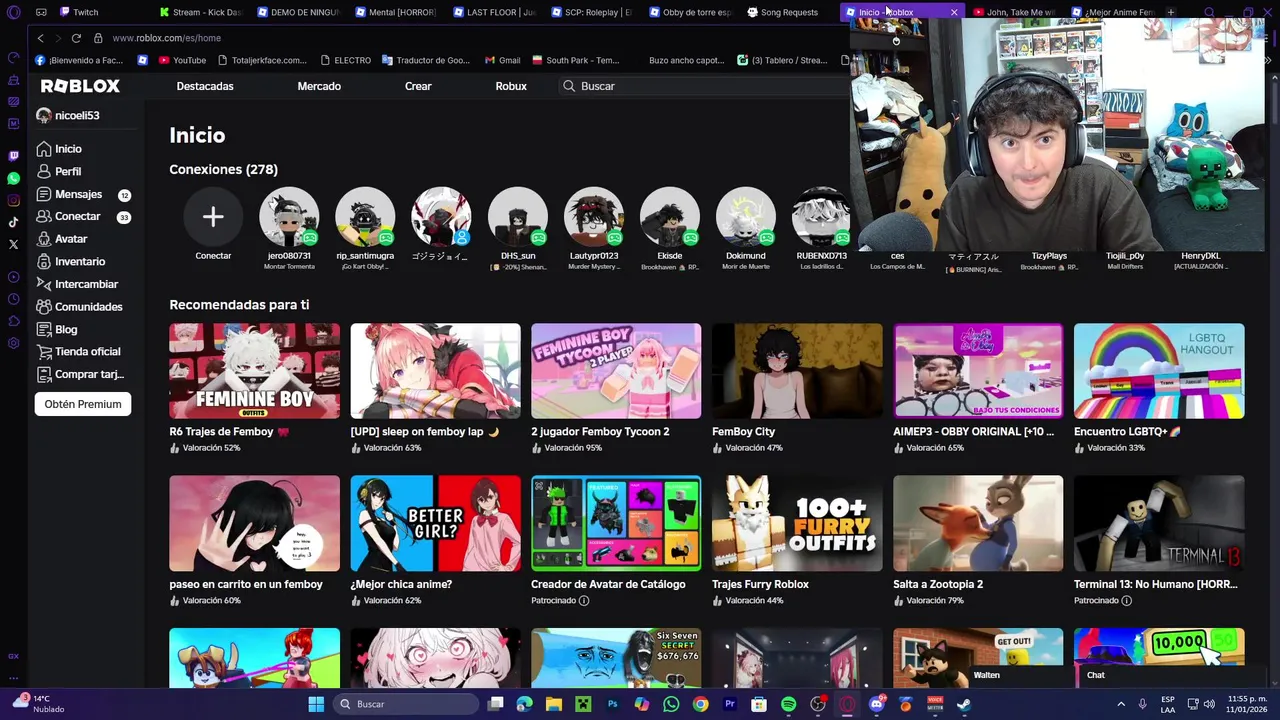This screenshot has height=720, width=1280.
Task: Open DHS_sun connection avatar
Action: coord(518,217)
